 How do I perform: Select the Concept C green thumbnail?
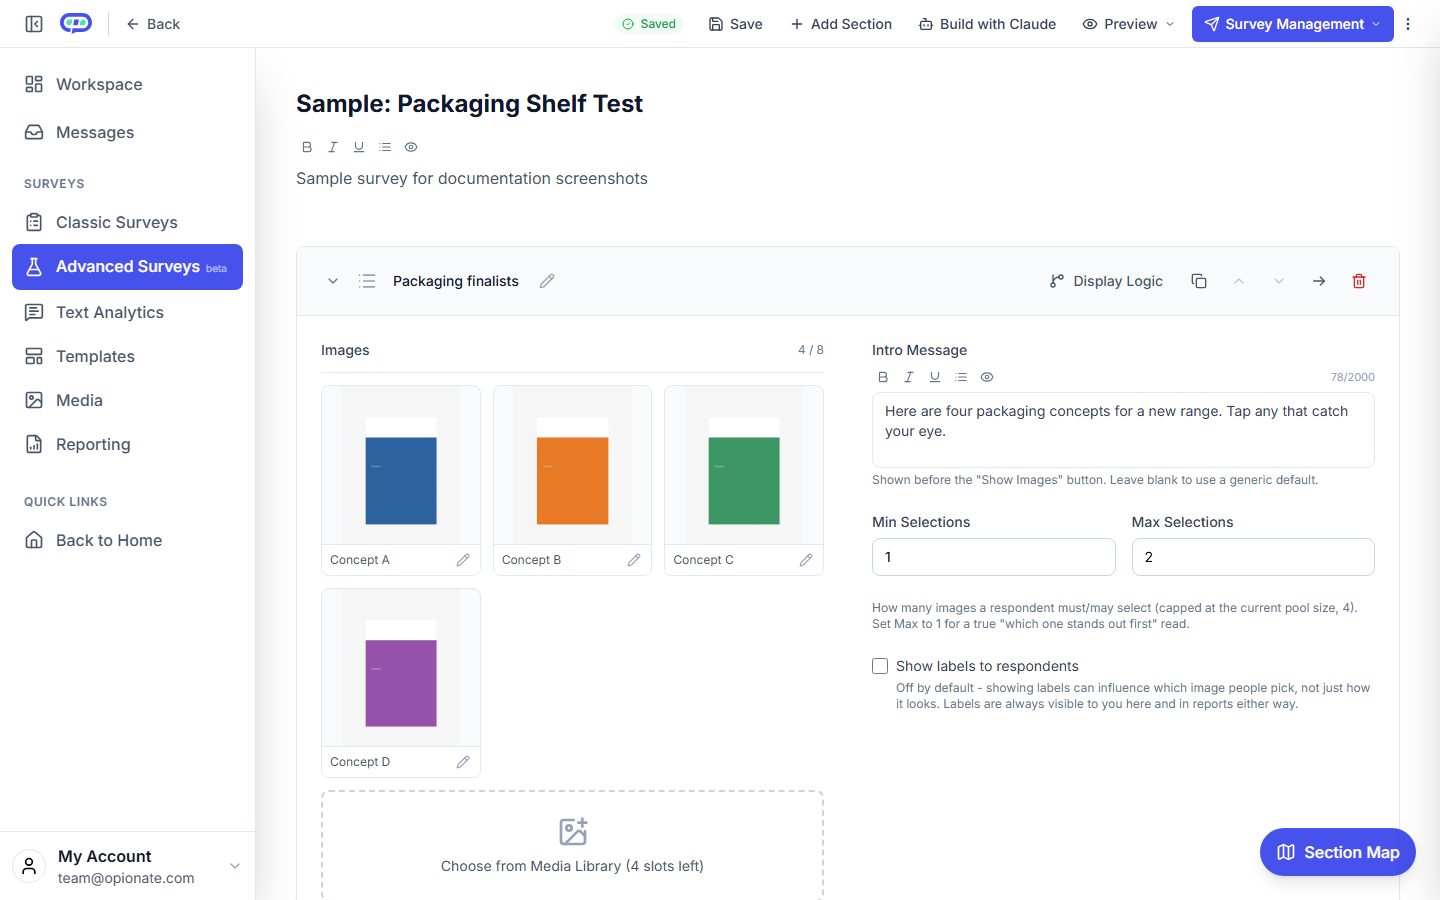(x=744, y=466)
